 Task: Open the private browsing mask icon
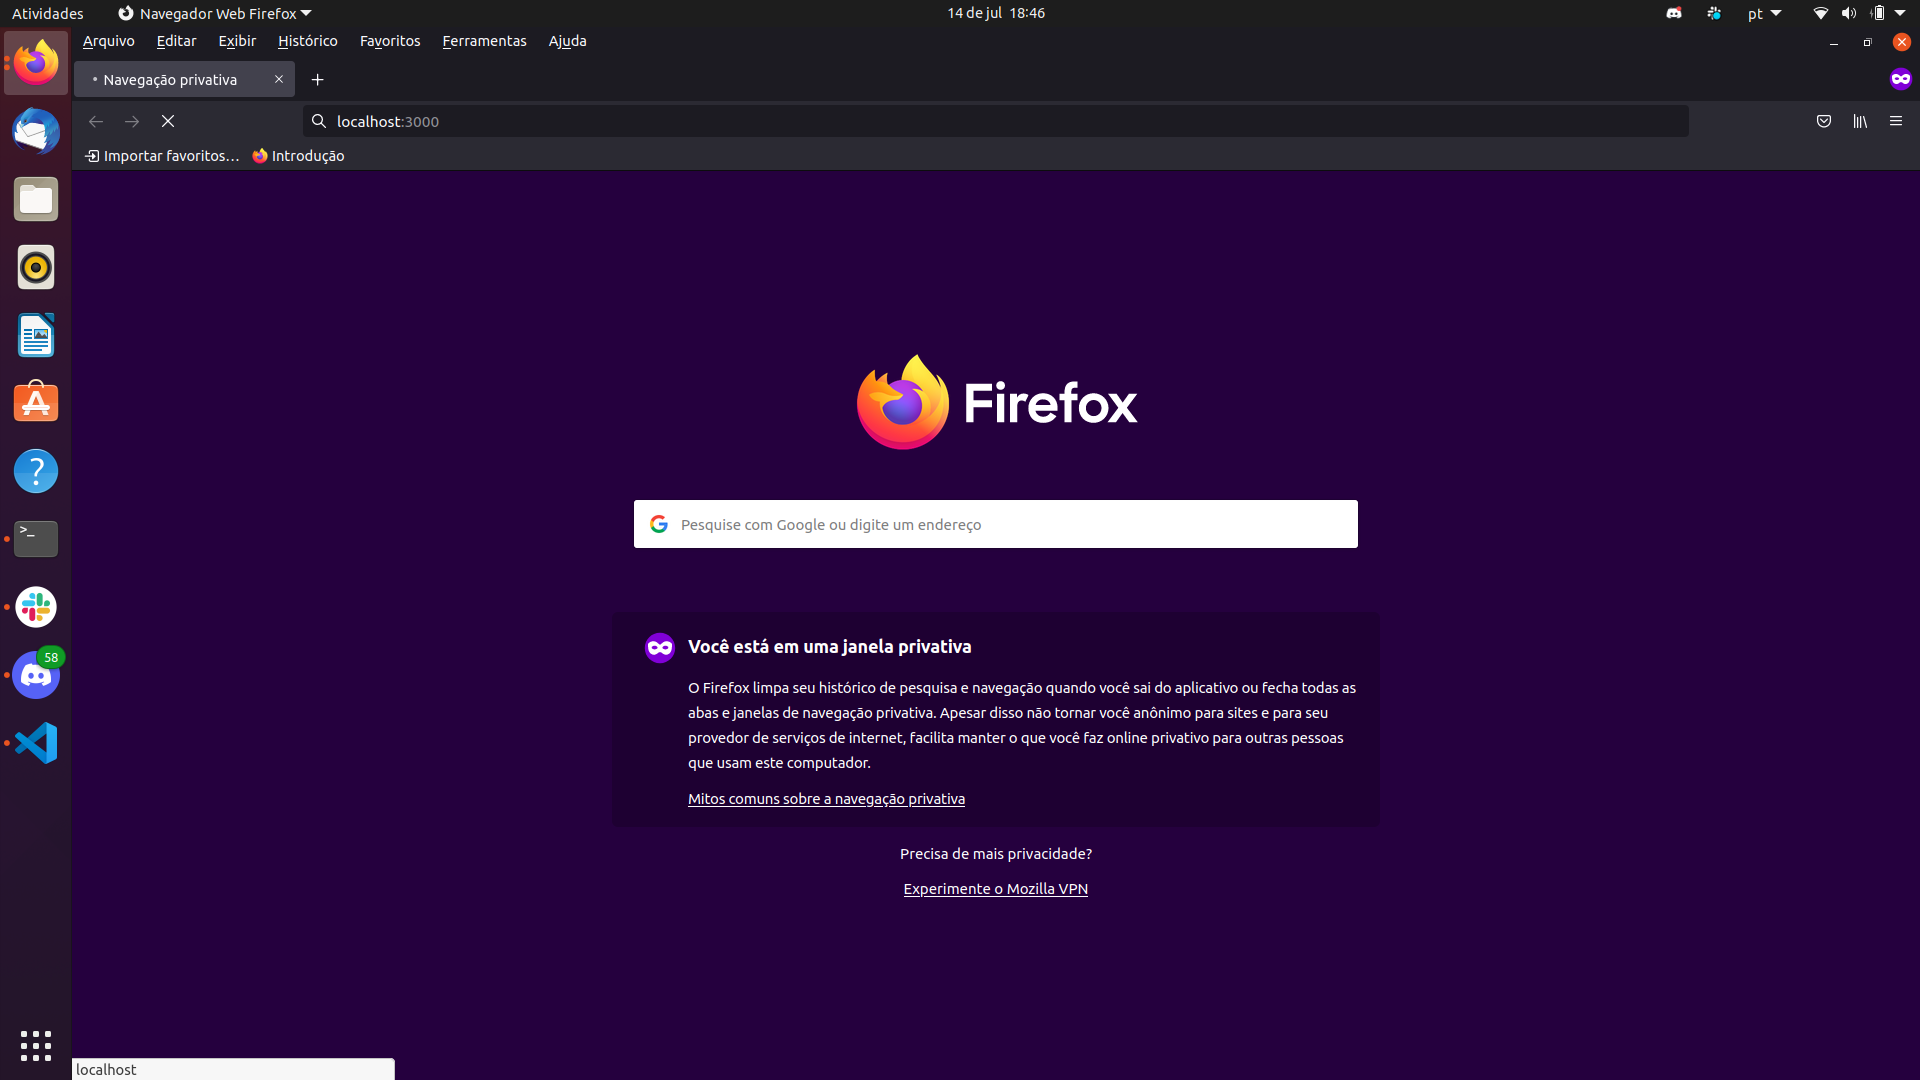pos(1903,79)
